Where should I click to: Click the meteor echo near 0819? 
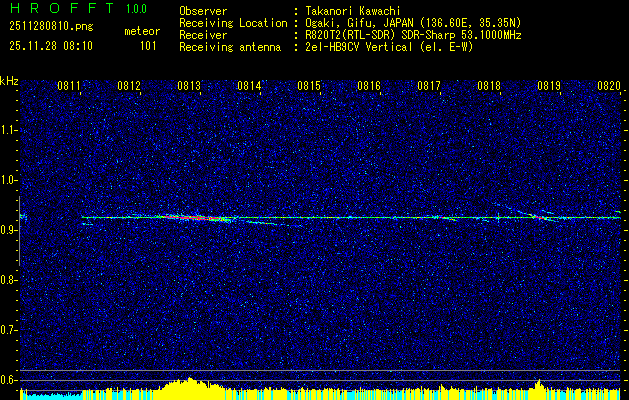[x=541, y=217]
